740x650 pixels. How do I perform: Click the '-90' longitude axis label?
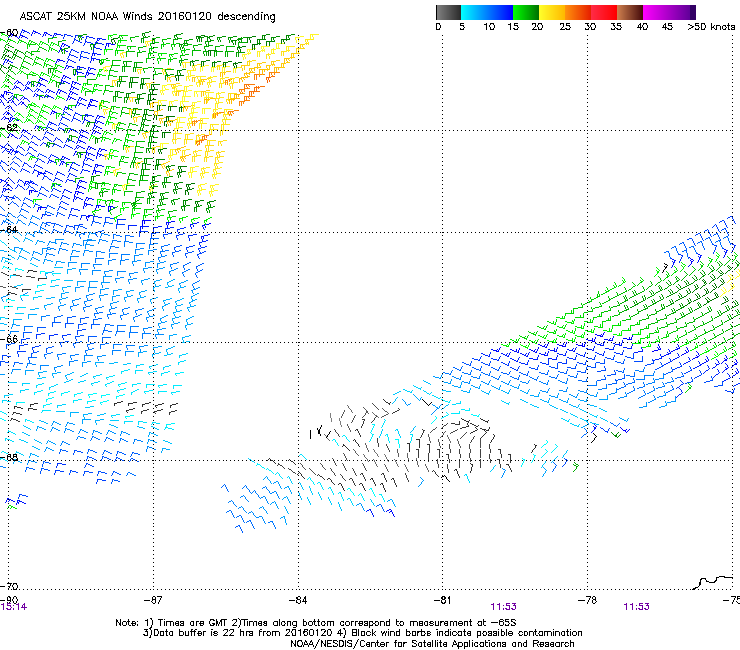pyautogui.click(x=9, y=600)
